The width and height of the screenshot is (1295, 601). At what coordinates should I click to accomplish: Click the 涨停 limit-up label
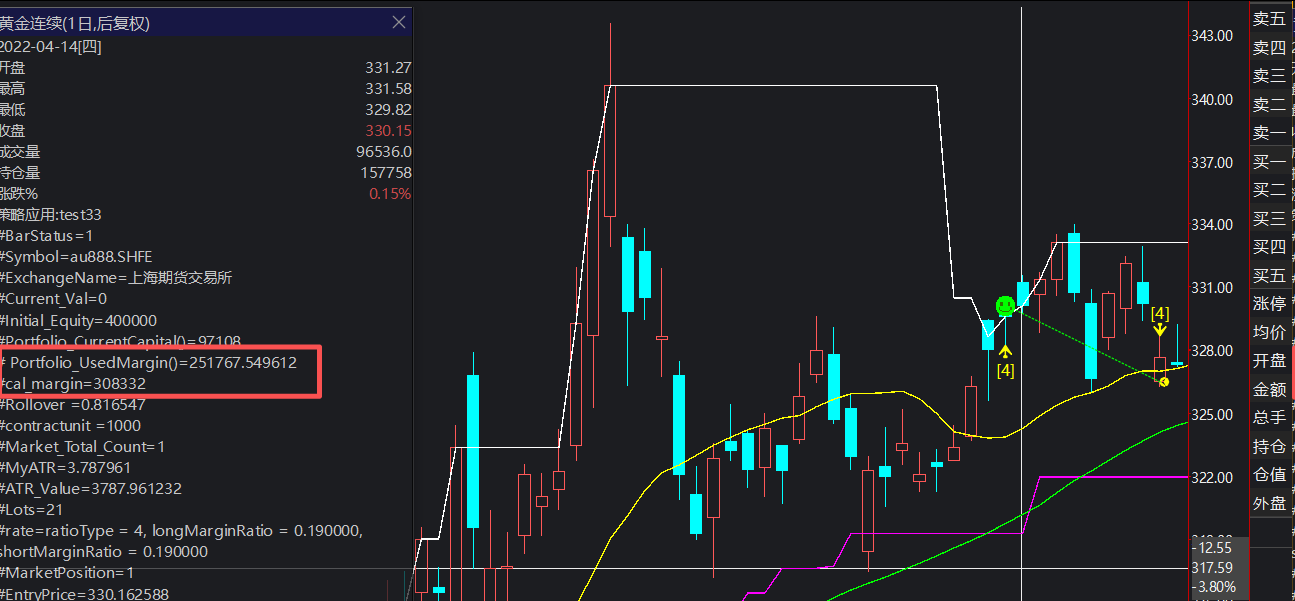pos(1269,304)
